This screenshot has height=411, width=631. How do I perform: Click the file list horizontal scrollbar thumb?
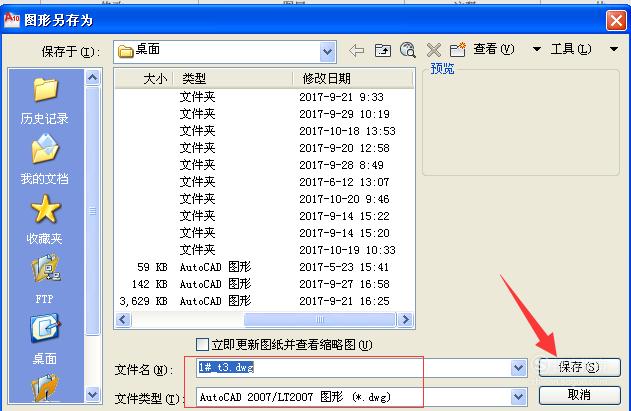[x=320, y=320]
